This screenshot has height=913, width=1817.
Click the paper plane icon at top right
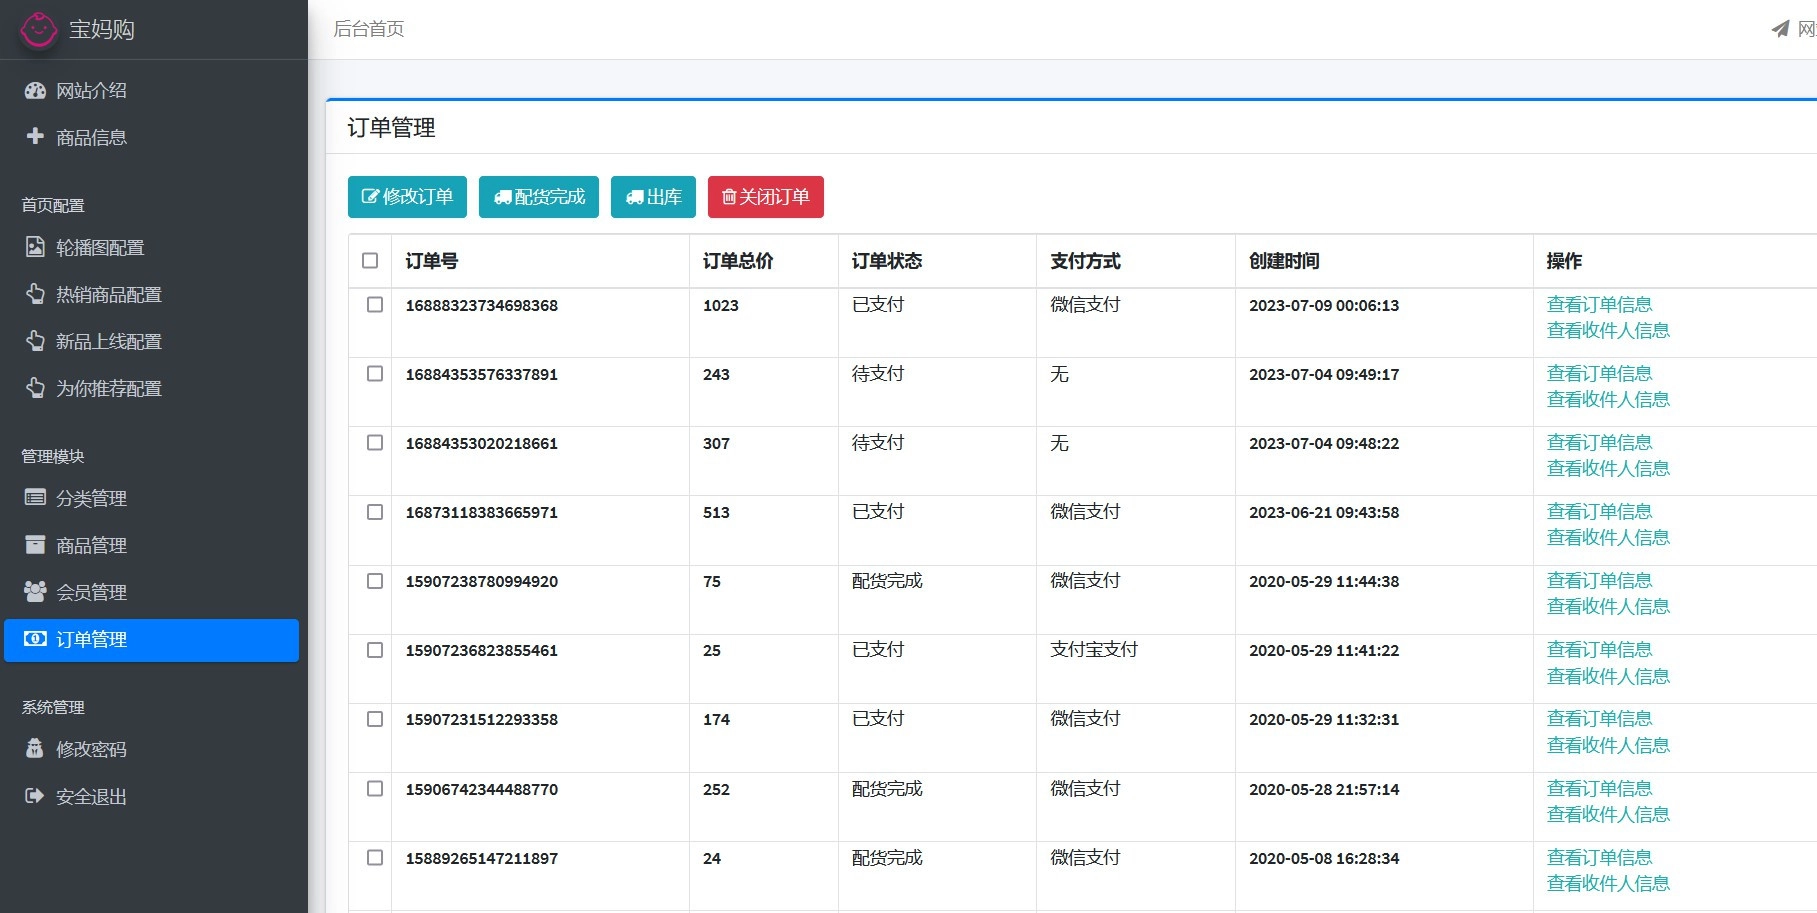[1780, 29]
